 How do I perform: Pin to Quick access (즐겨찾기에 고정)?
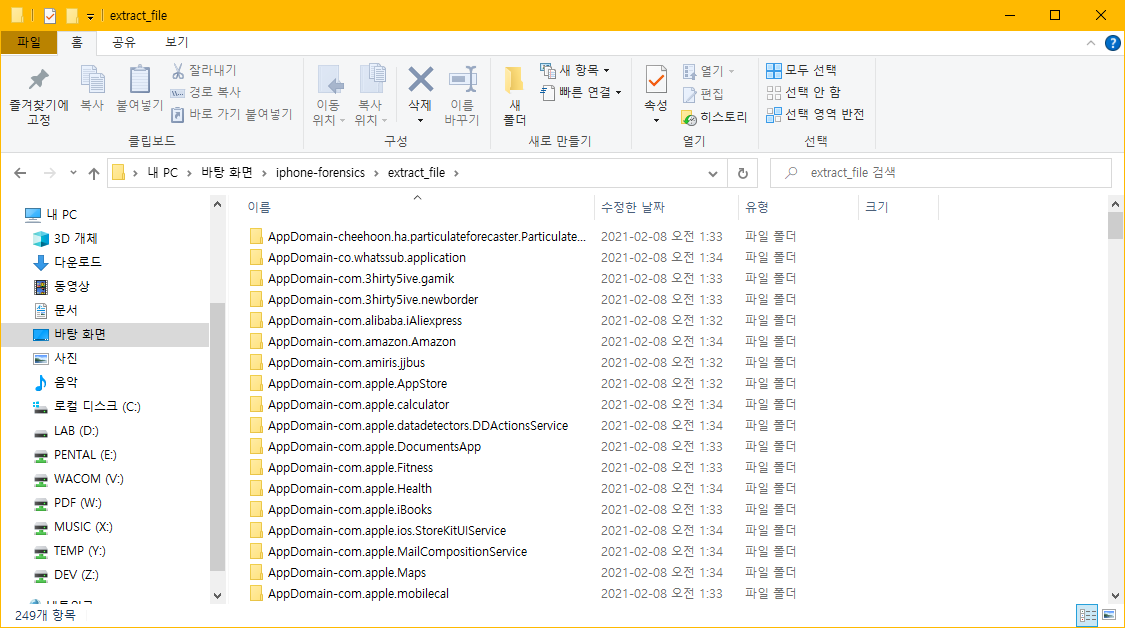coord(39,97)
